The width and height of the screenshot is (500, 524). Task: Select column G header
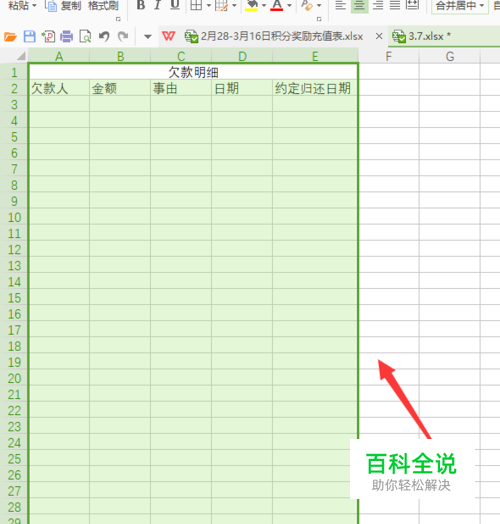tap(450, 56)
